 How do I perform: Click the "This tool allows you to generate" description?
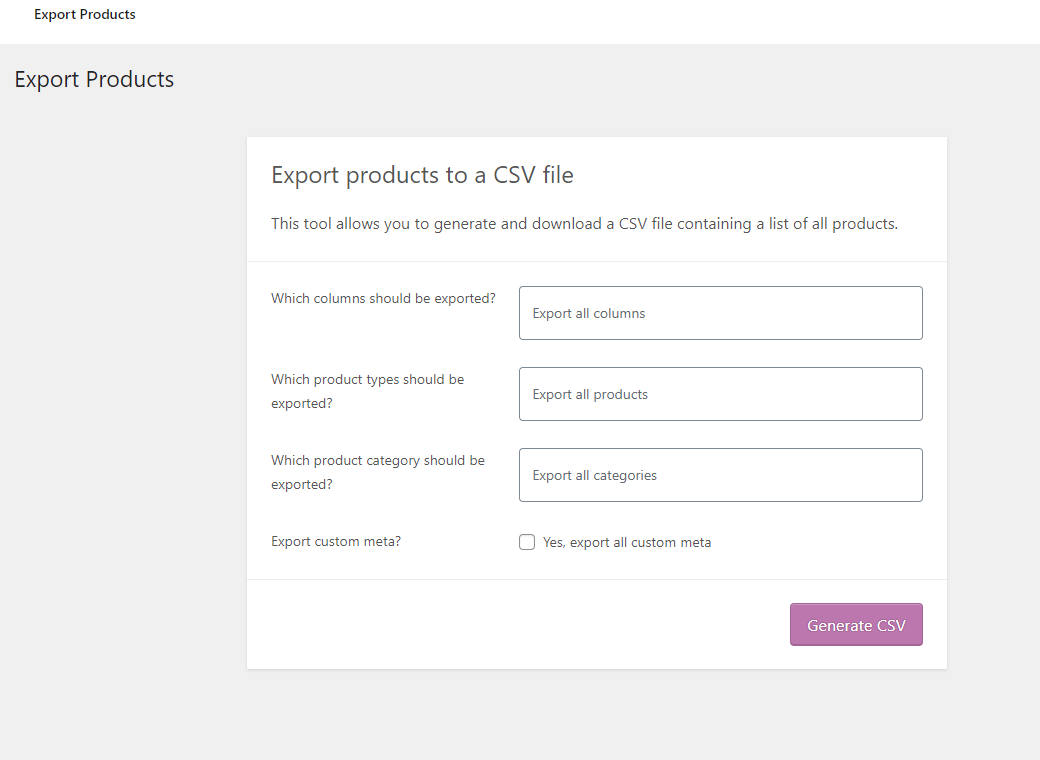(x=584, y=224)
